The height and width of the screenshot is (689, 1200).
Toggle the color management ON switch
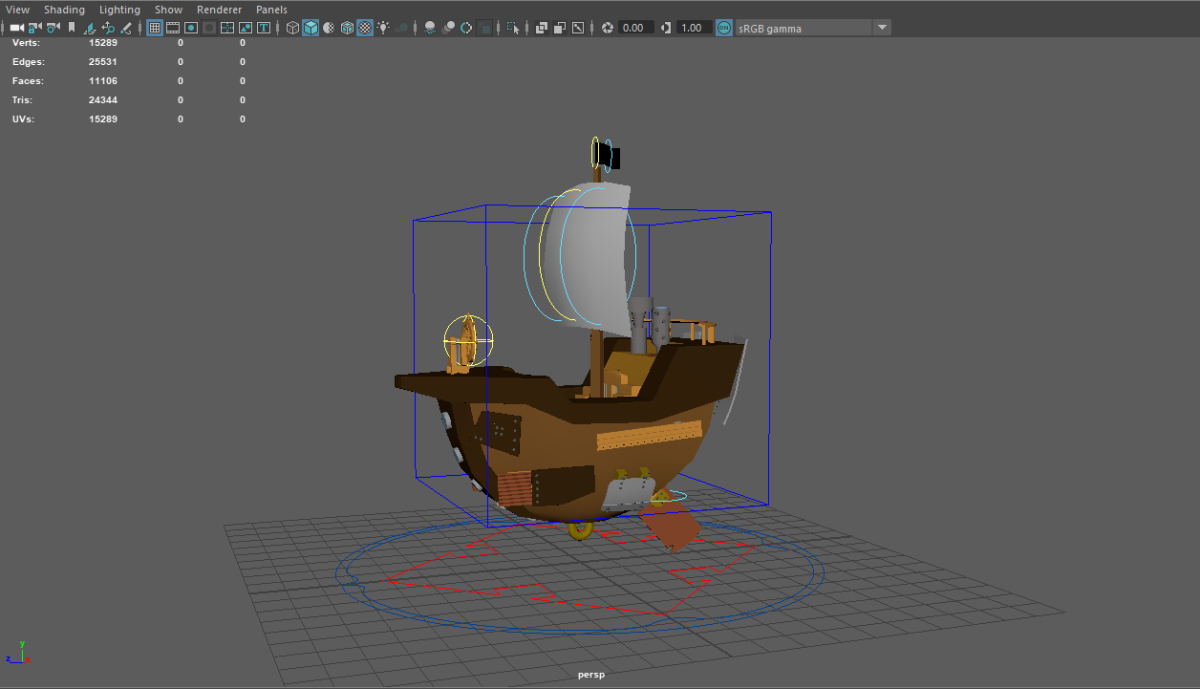coord(722,27)
